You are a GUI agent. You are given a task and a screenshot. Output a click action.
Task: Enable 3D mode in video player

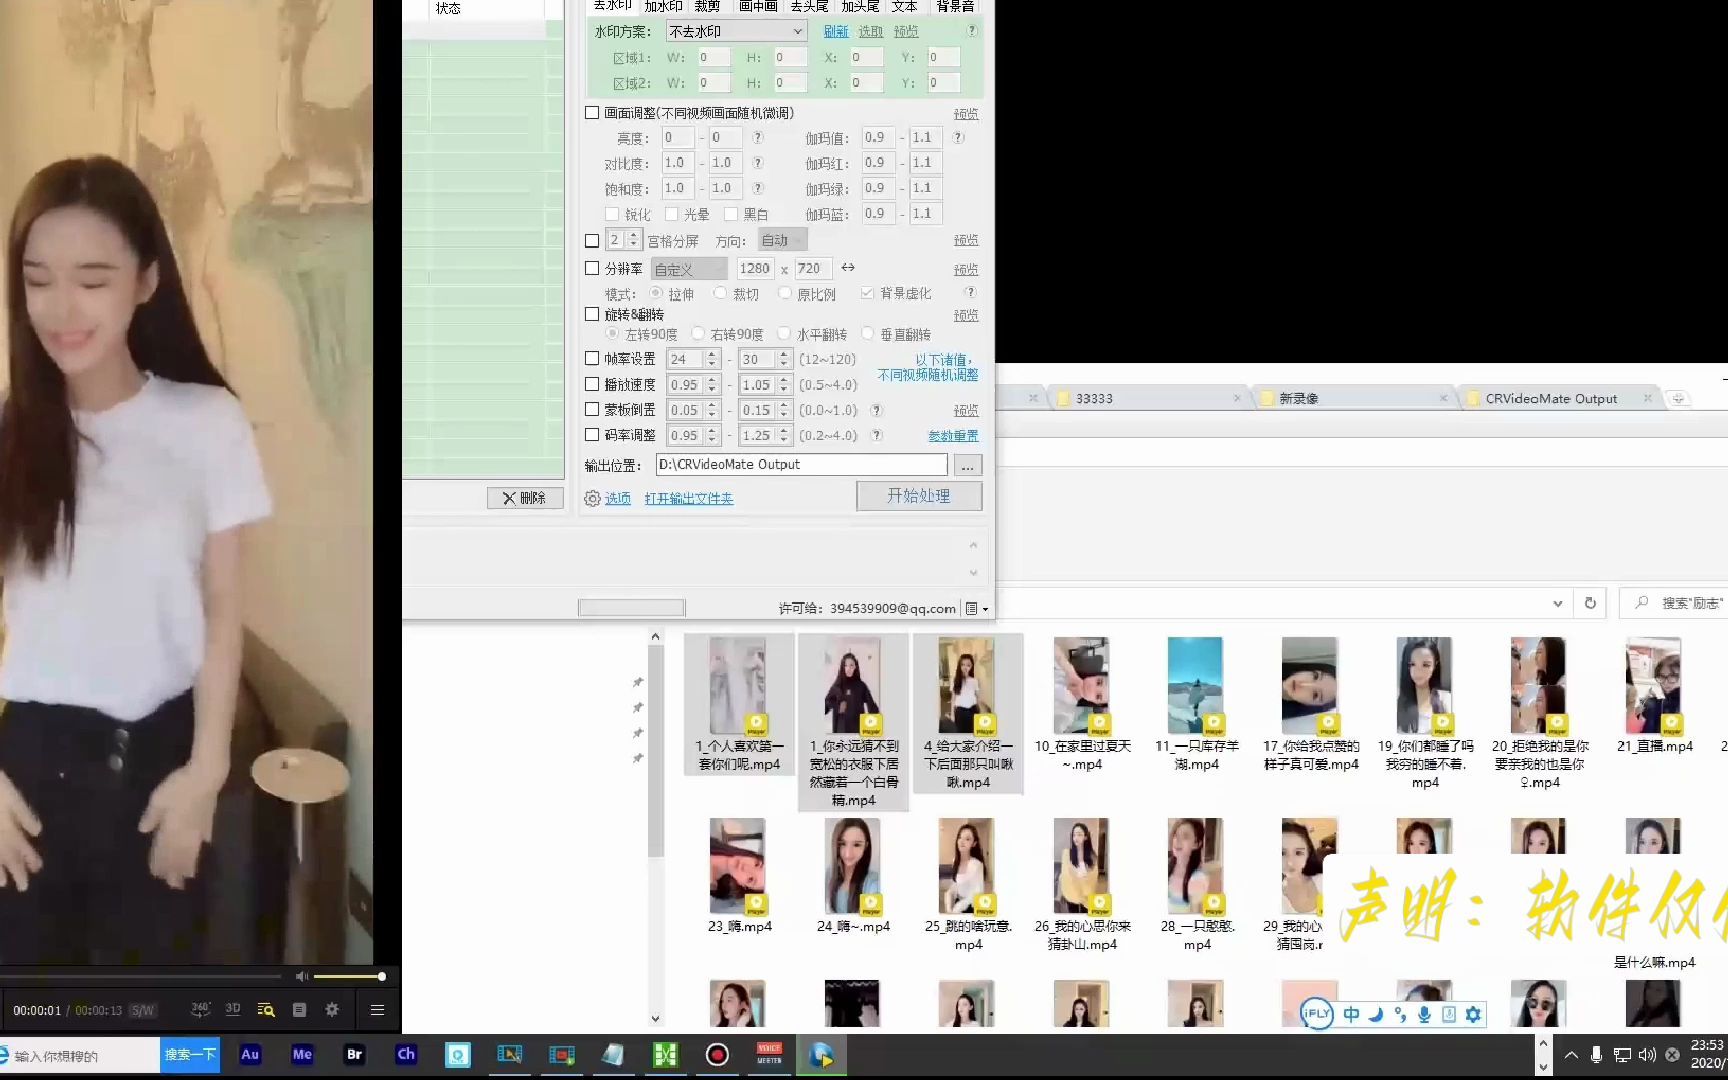[x=233, y=1009]
